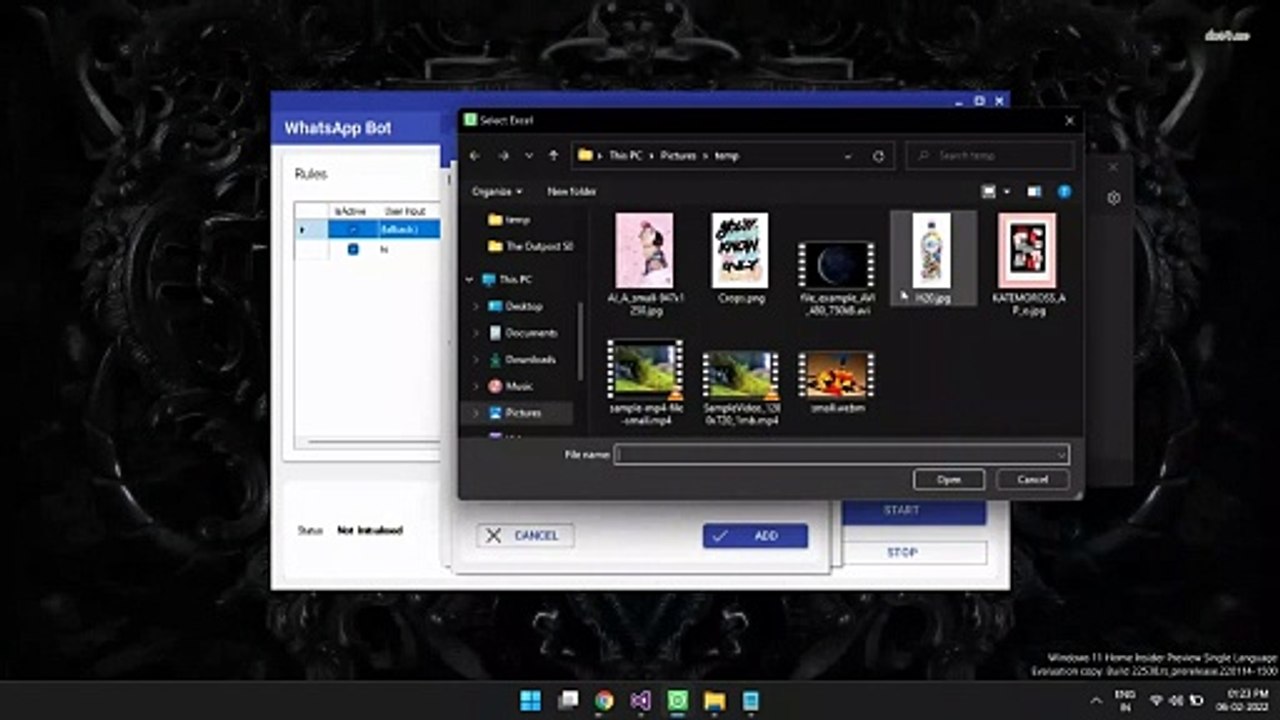The image size is (1280, 720).
Task: Go forward in the file dialog
Action: point(504,156)
